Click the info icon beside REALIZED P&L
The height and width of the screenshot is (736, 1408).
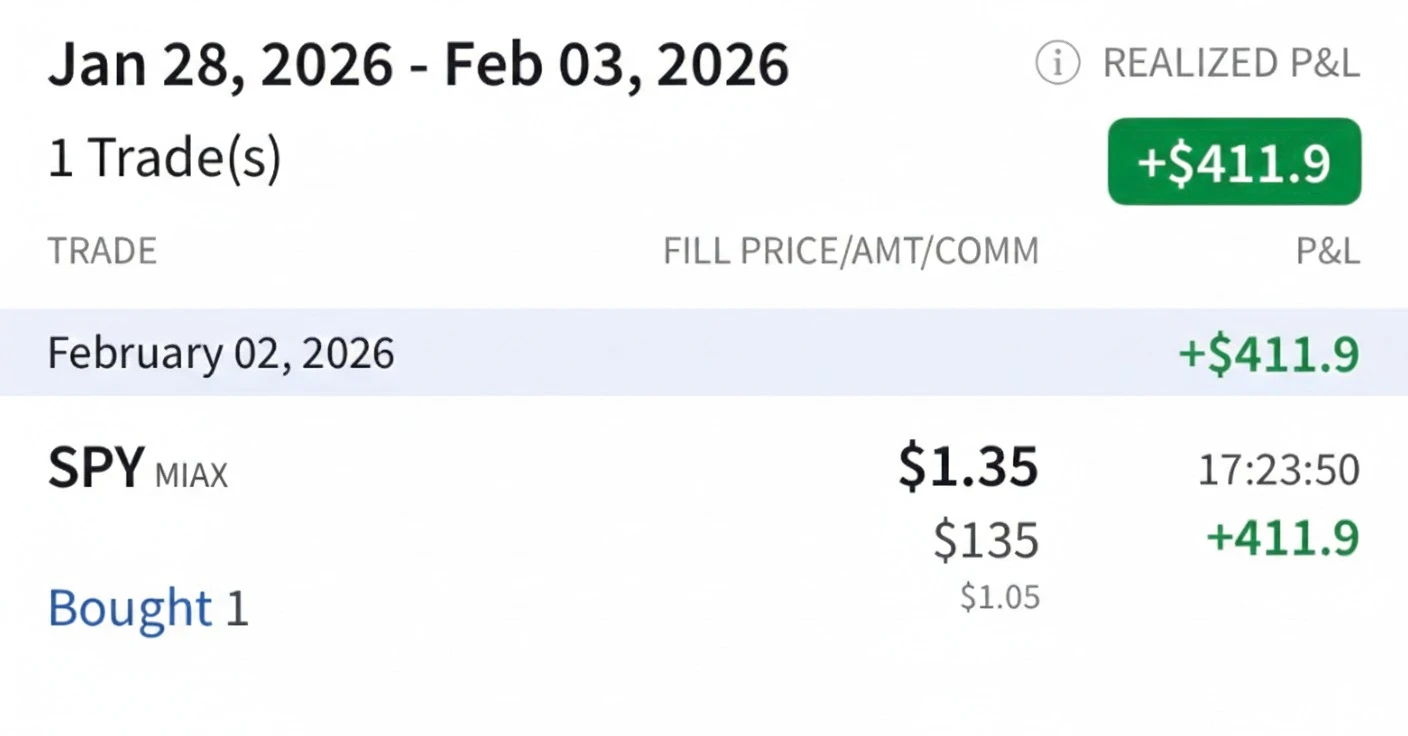point(1056,64)
